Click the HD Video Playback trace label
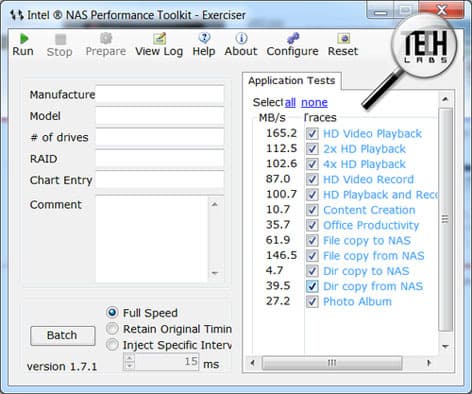 [372, 134]
